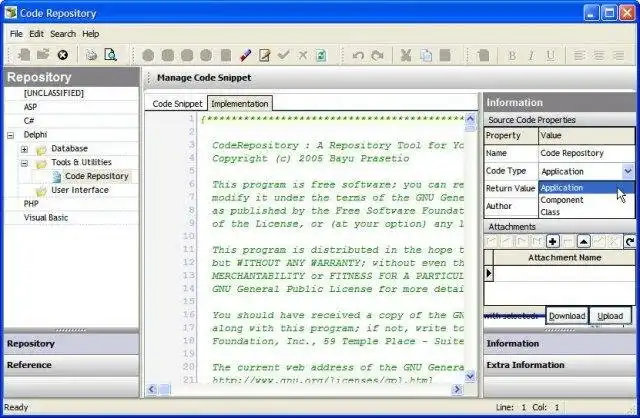640x418 pixels.
Task: Click the Code Repository document icon in tree
Action: (x=57, y=176)
